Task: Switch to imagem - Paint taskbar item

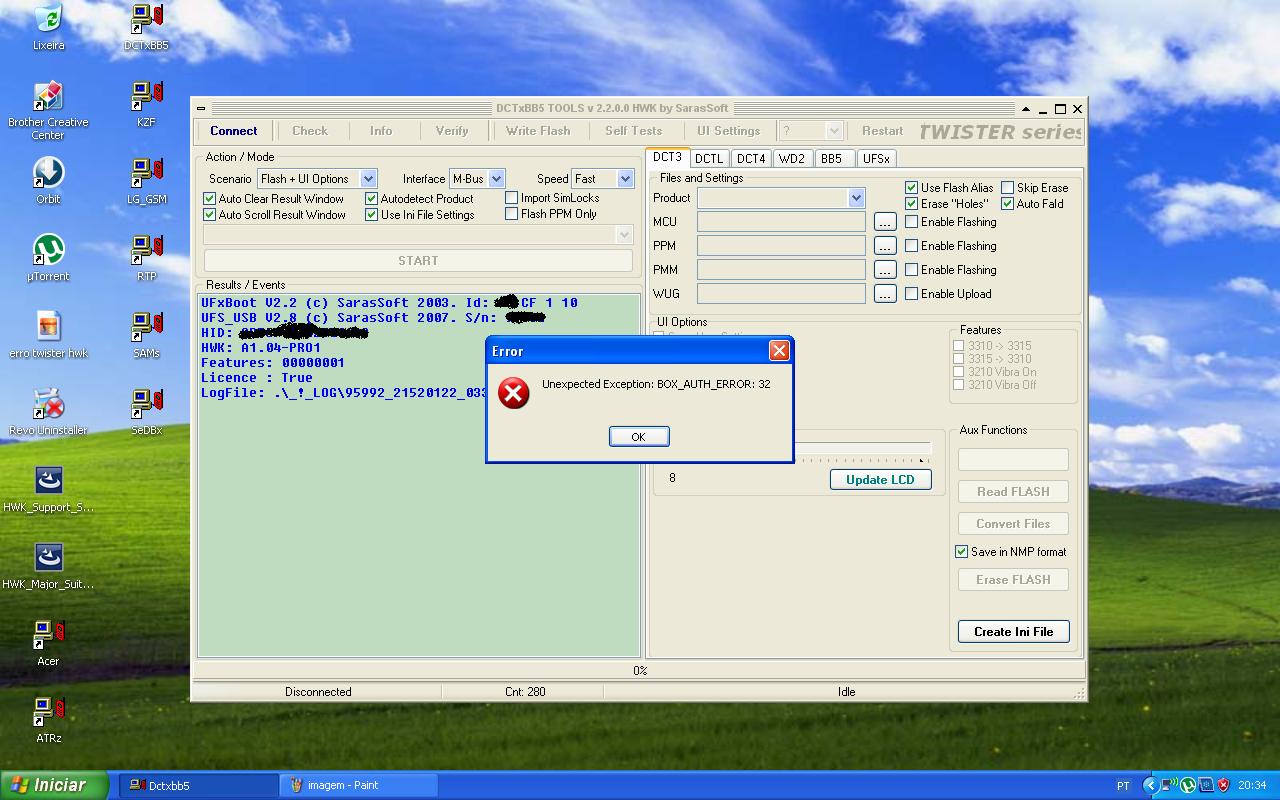Action: tap(356, 785)
